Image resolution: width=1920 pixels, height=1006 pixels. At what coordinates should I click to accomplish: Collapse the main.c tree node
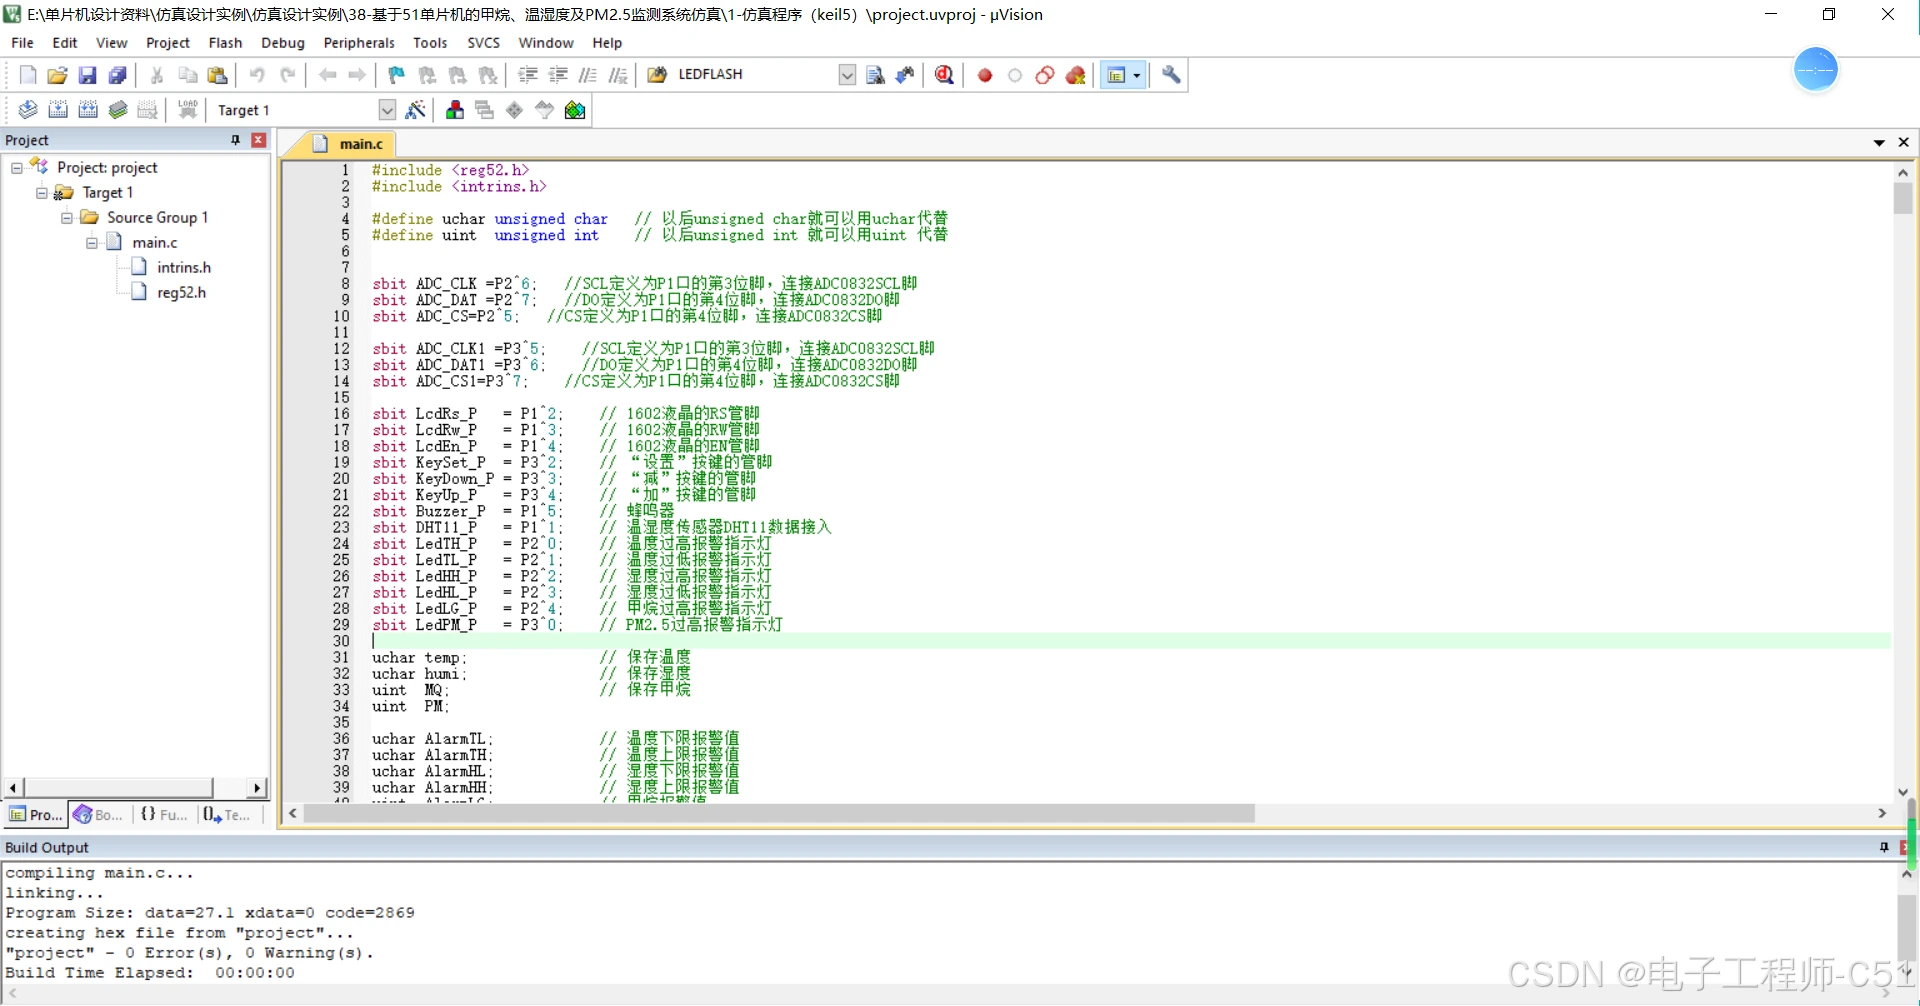(92, 243)
